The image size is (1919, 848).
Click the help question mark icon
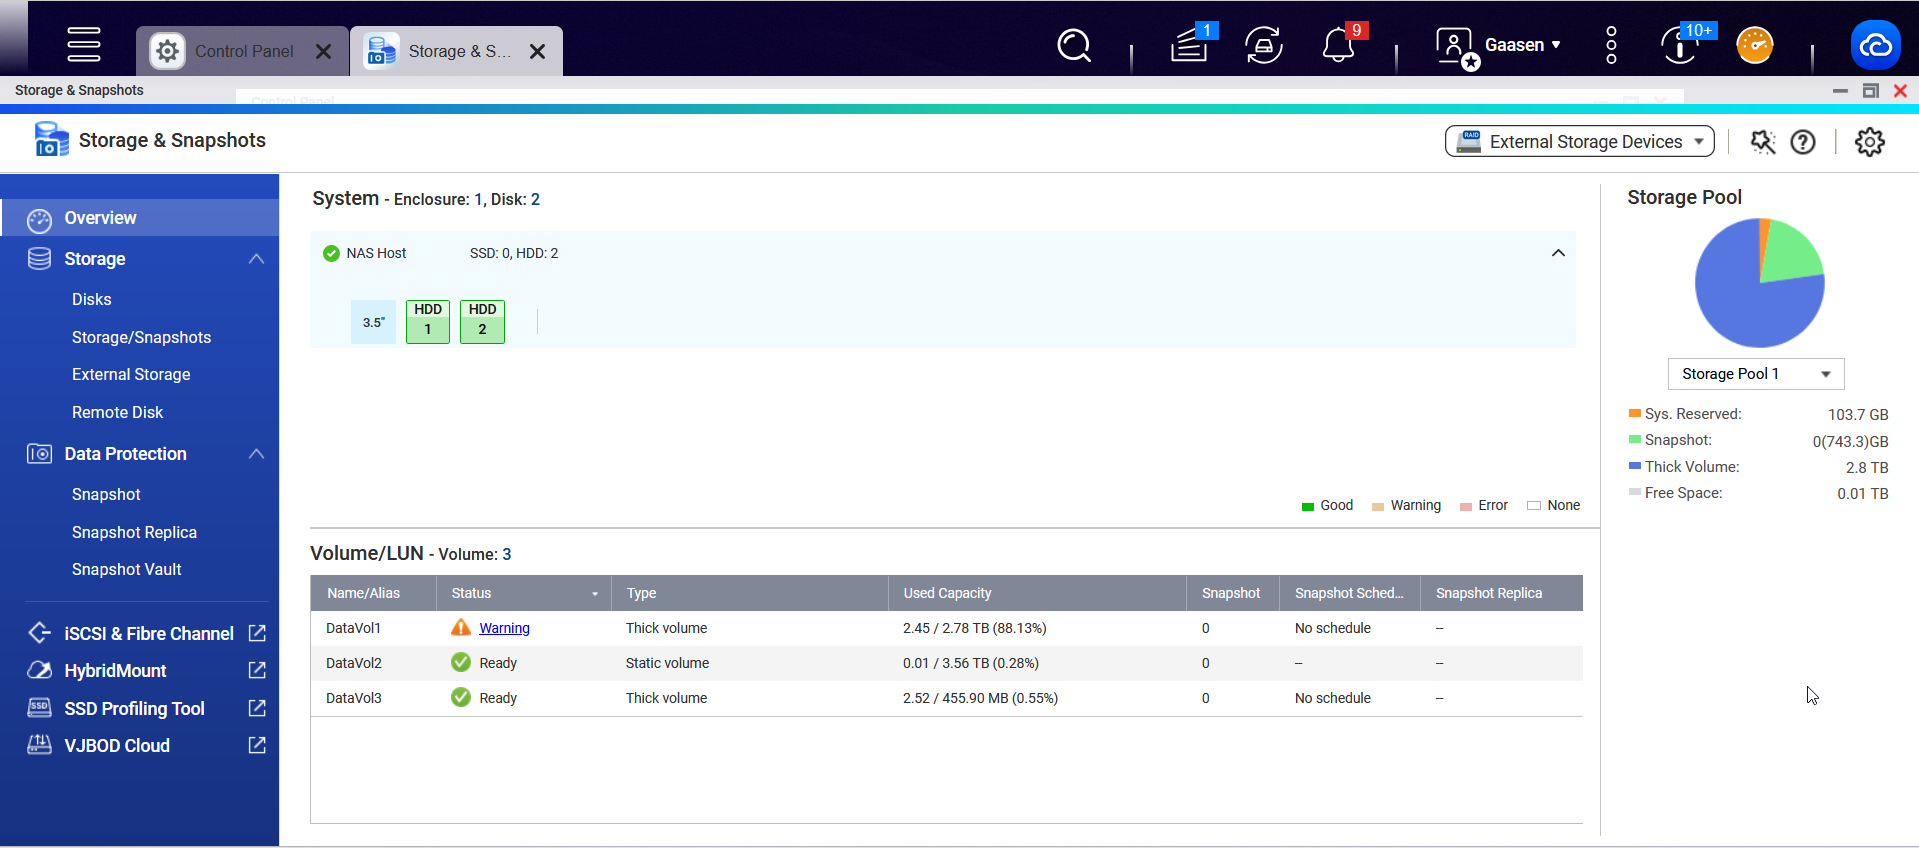pyautogui.click(x=1802, y=142)
